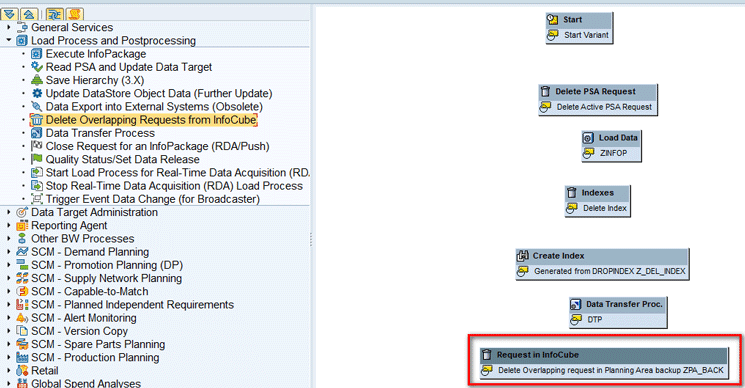The height and width of the screenshot is (388, 745).
Task: Expand the Data Target Administration folder
Action: pos(9,212)
